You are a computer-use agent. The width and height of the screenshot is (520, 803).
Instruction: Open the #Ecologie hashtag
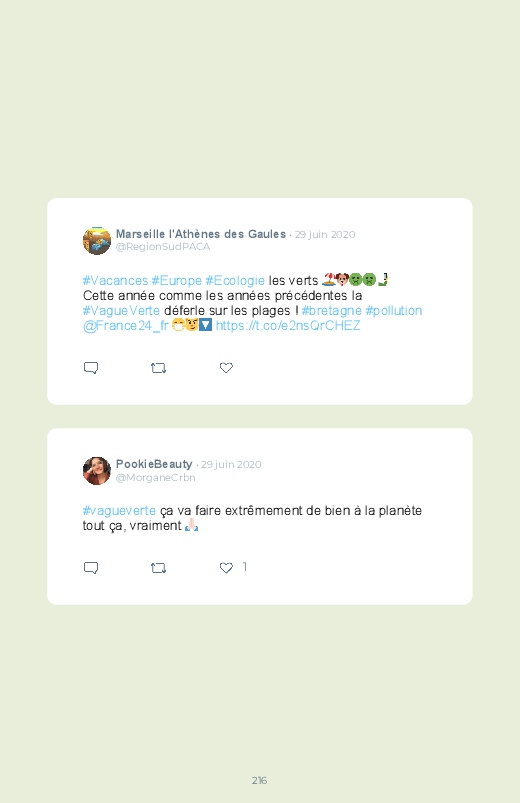click(235, 281)
